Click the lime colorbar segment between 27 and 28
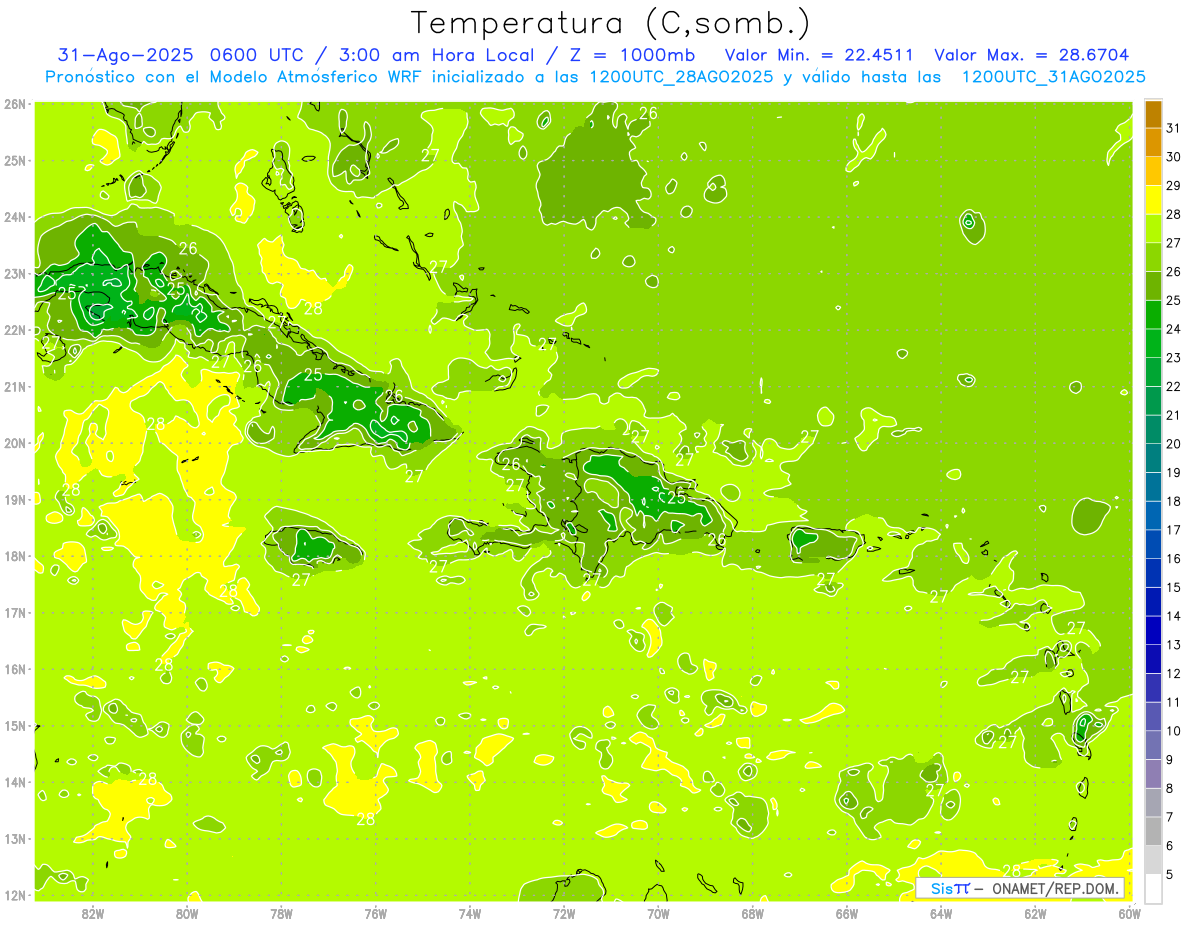The height and width of the screenshot is (927, 1200). tap(1153, 228)
